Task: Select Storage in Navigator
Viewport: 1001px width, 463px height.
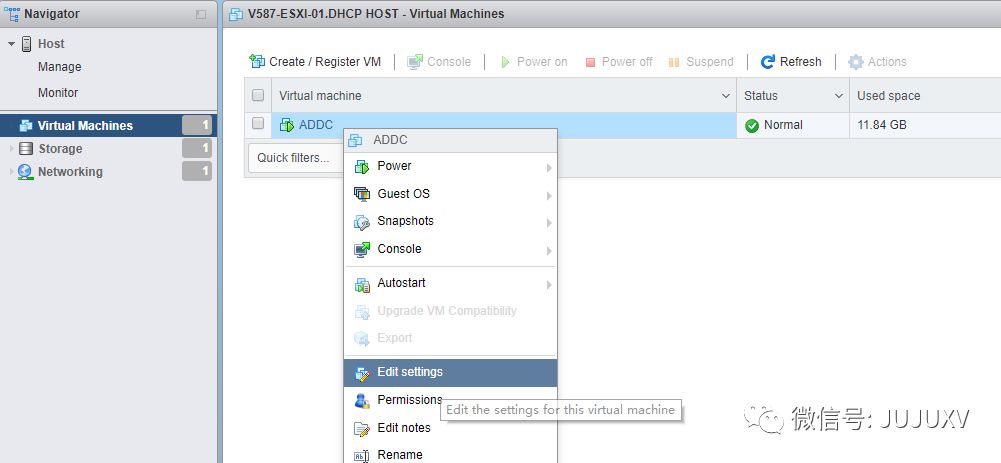Action: pyautogui.click(x=60, y=149)
